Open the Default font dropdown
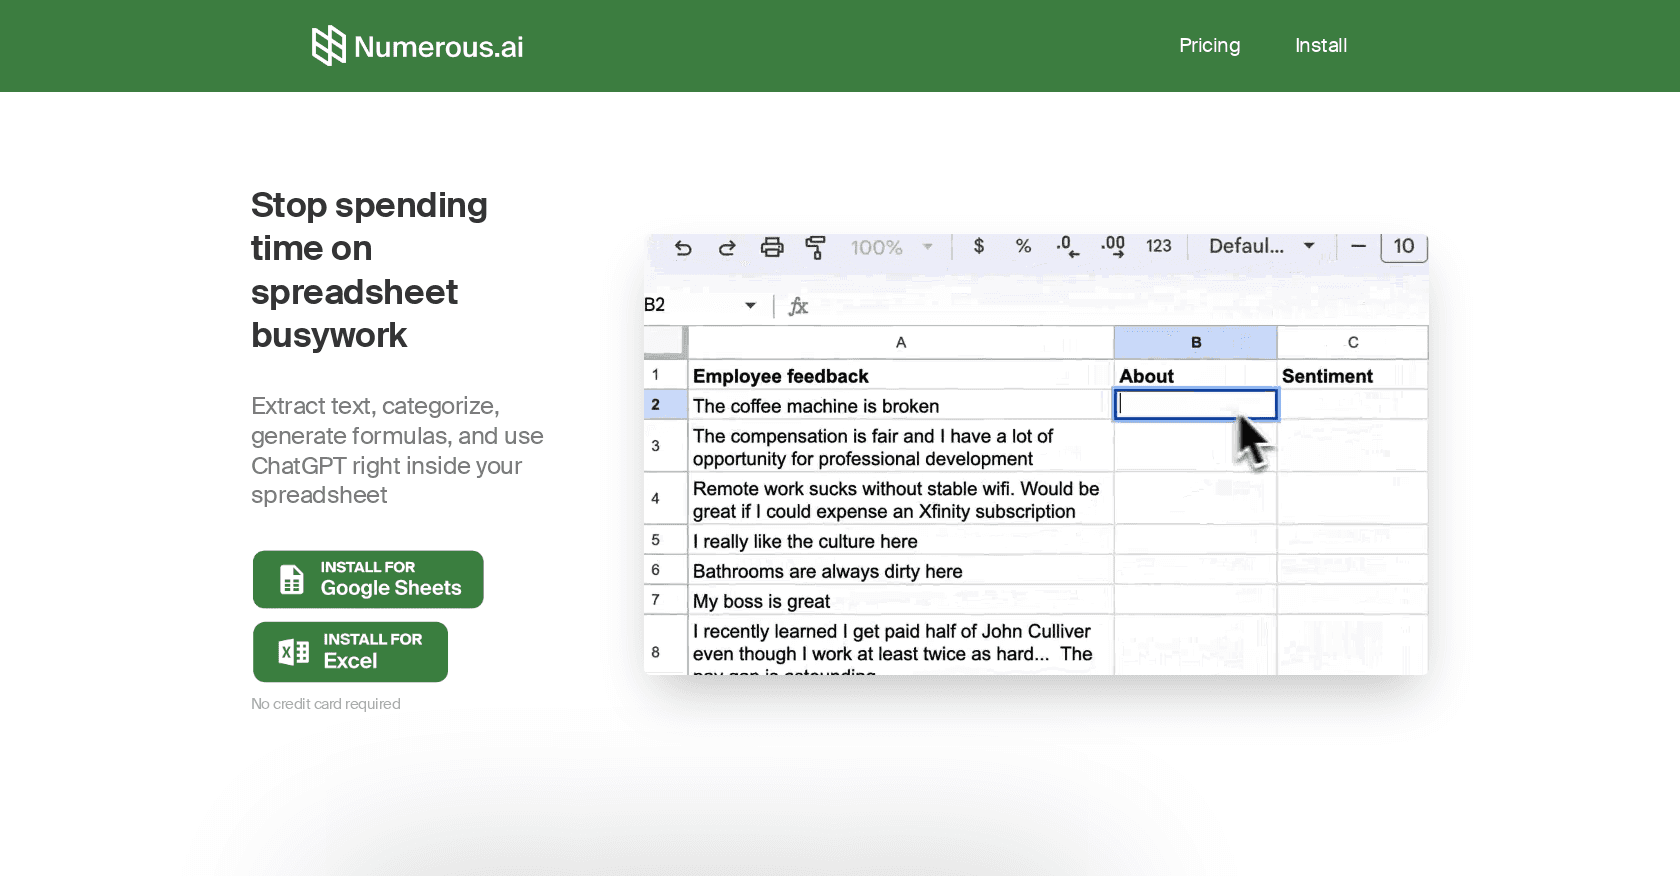The height and width of the screenshot is (876, 1680). click(x=1261, y=246)
